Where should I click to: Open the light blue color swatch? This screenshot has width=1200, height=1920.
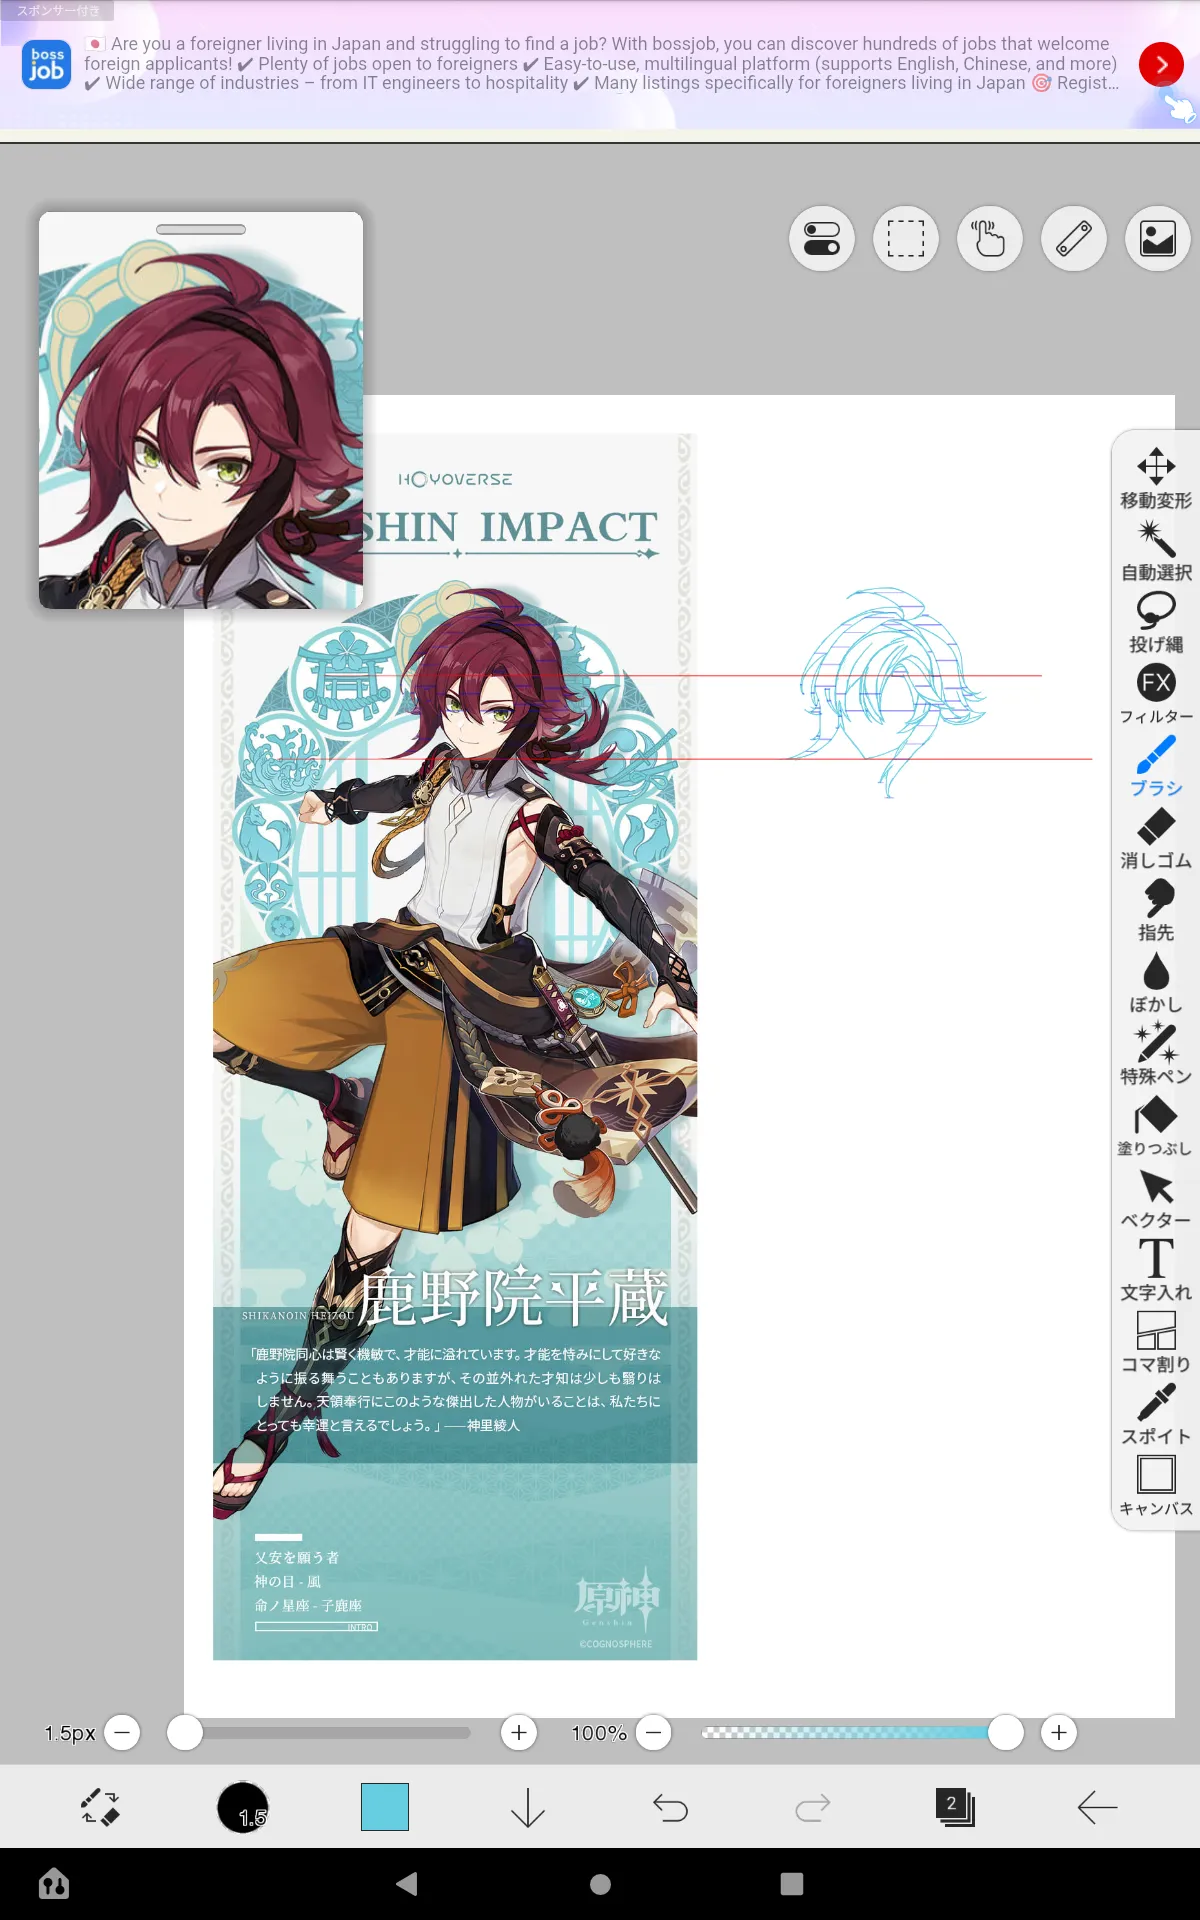(x=385, y=1807)
